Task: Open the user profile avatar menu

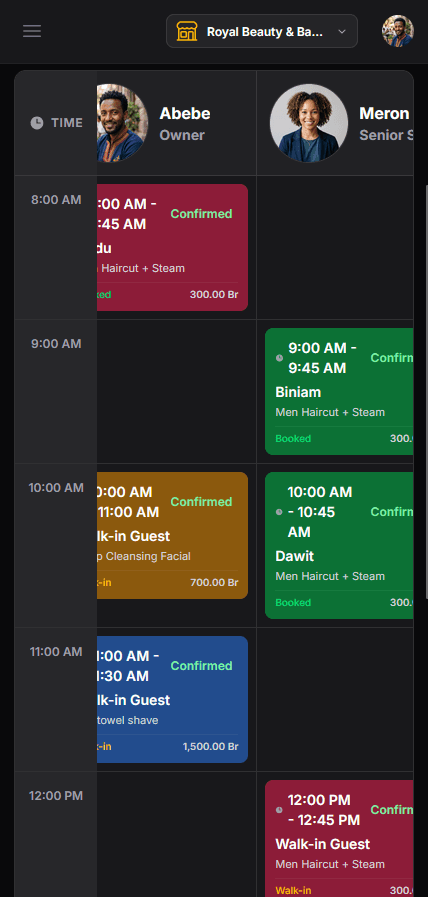Action: (398, 31)
